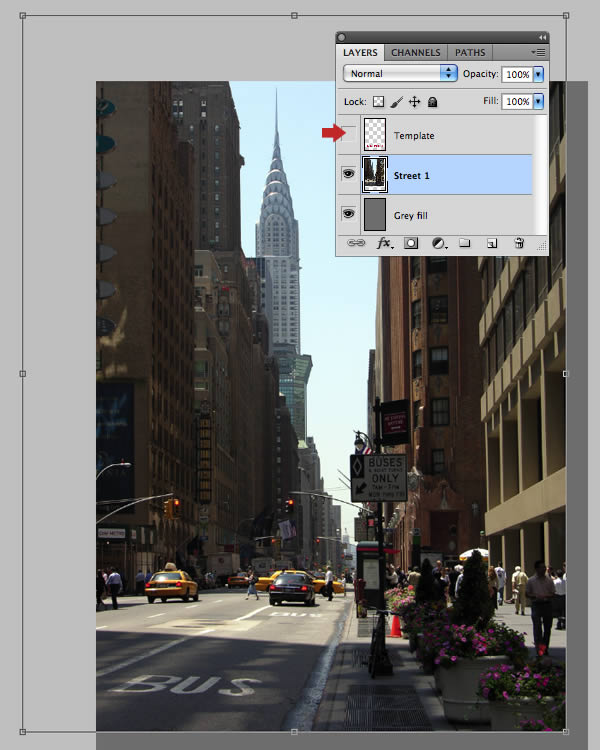This screenshot has width=600, height=750.
Task: Select the Street 1 layer name
Action: coord(411,176)
